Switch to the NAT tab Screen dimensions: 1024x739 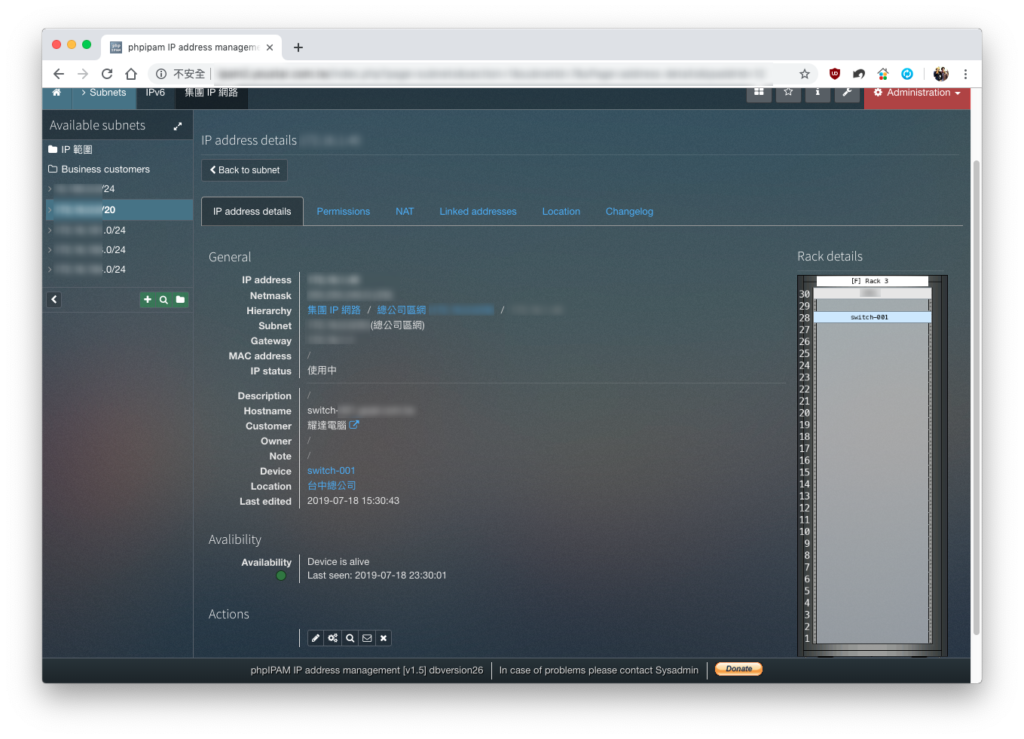pyautogui.click(x=404, y=212)
